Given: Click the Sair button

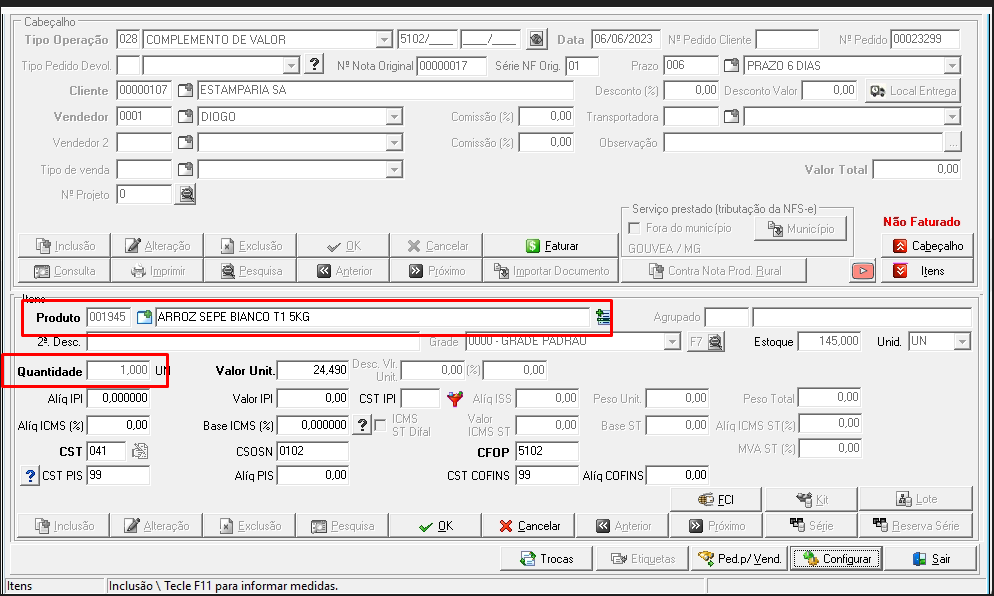Looking at the screenshot, I should coord(931,559).
